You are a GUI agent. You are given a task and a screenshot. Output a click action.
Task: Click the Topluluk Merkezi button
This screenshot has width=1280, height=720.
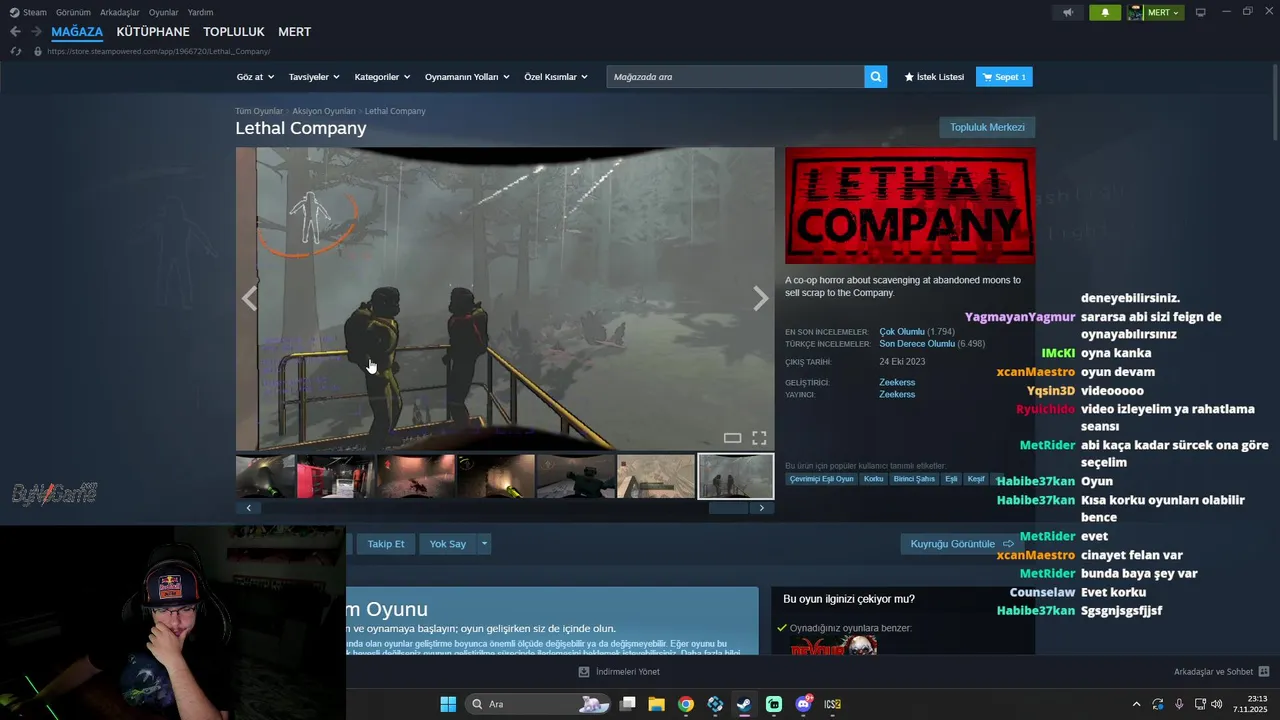click(987, 127)
